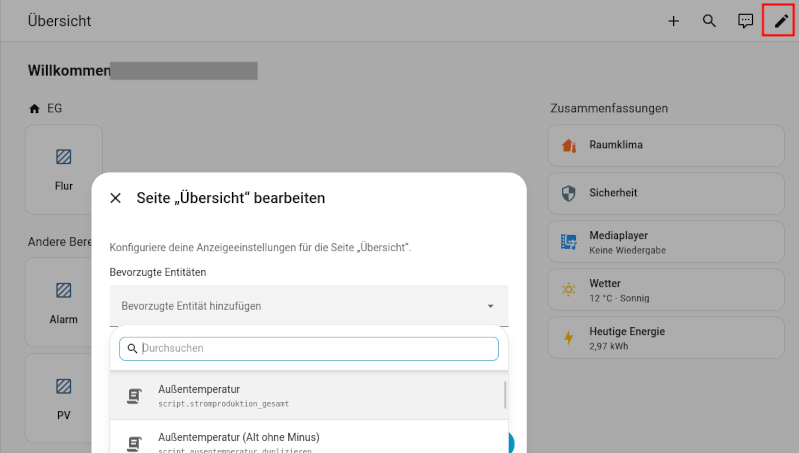Click the plus add icon in header

tap(673, 21)
